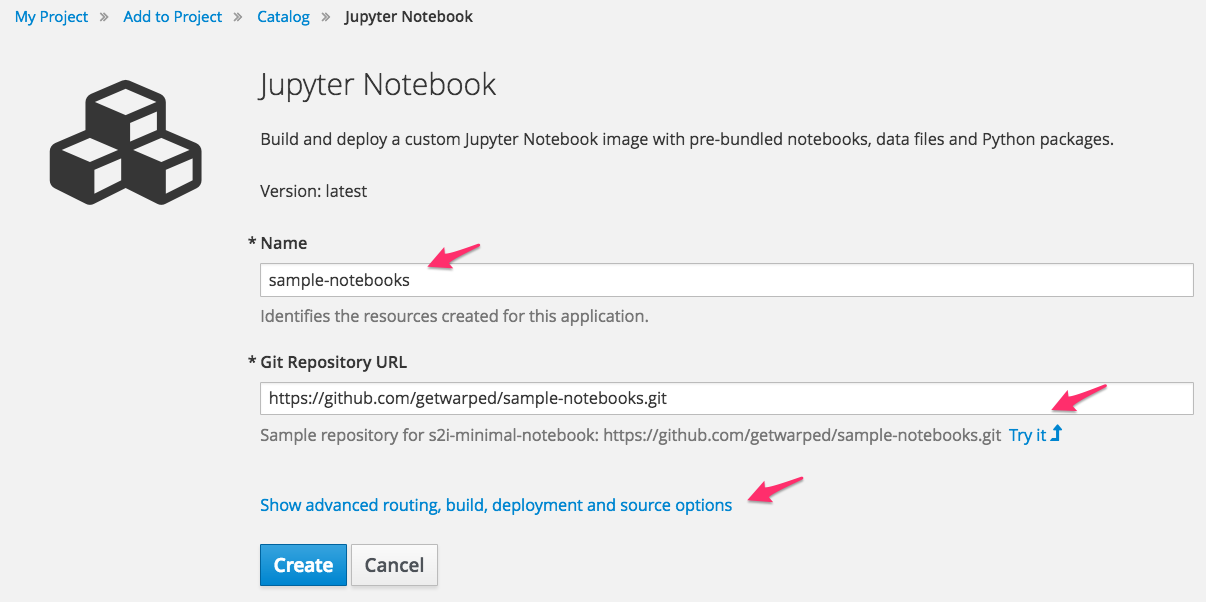Navigate back to the Catalog breadcrumb
1206x602 pixels.
[x=283, y=17]
